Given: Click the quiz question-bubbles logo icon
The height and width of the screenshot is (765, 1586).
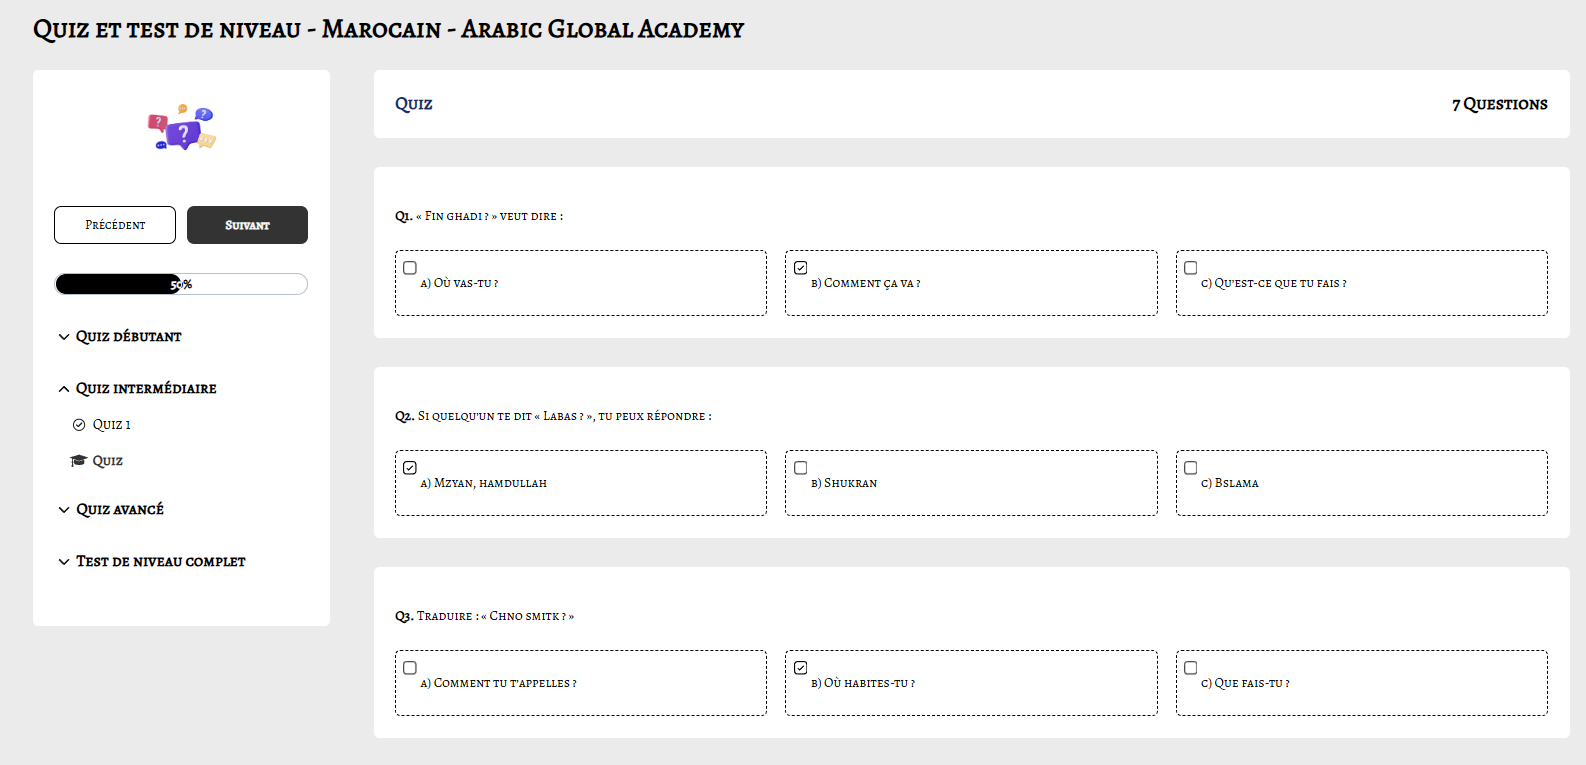Looking at the screenshot, I should [181, 128].
